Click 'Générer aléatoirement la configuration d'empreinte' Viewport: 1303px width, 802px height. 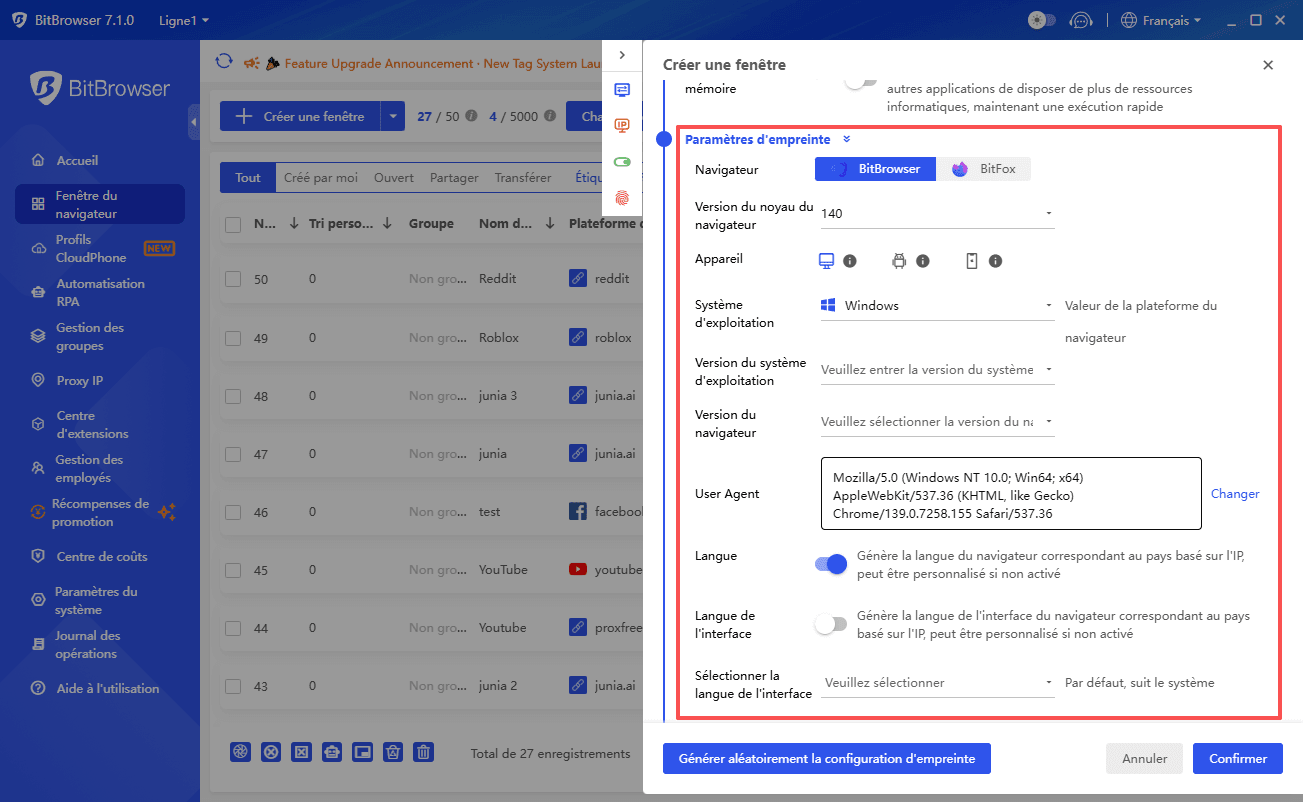point(826,758)
